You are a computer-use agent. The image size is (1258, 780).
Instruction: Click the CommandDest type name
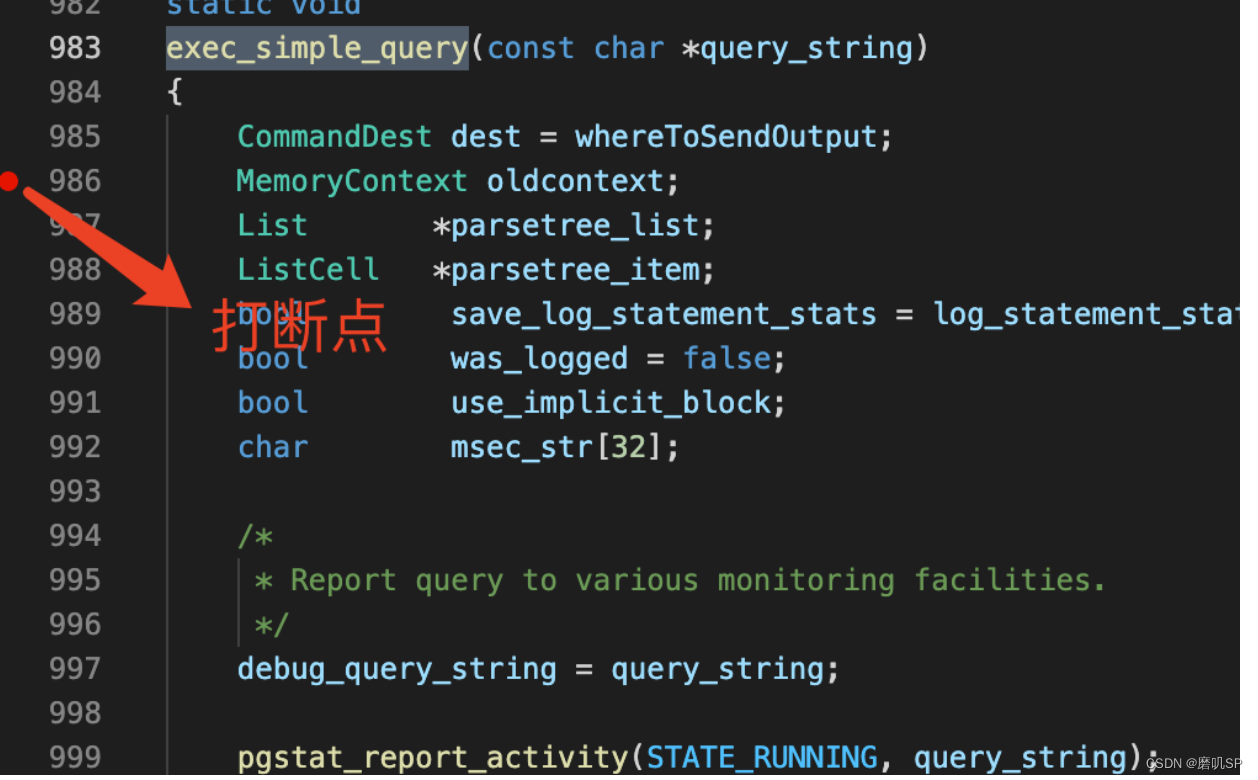[335, 136]
